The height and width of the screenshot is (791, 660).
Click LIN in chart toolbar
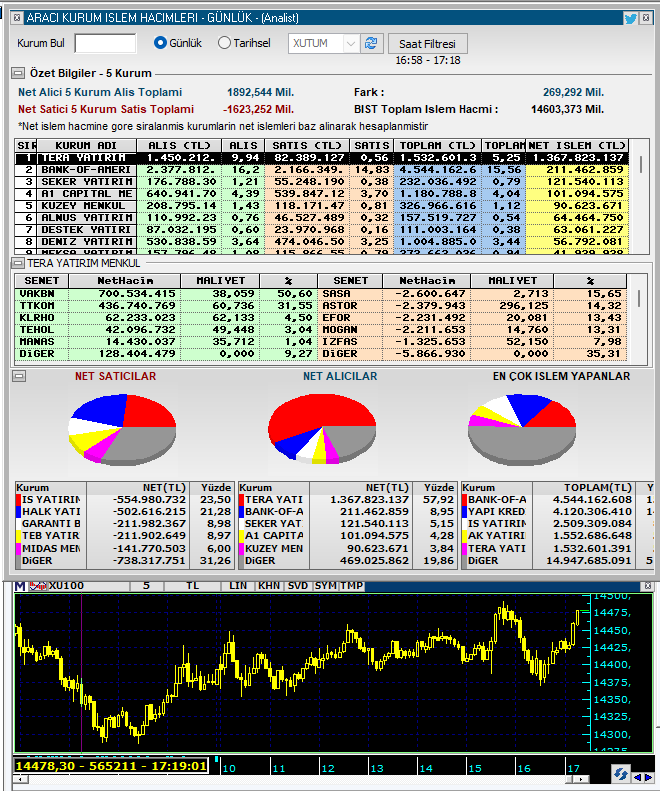coord(238,586)
